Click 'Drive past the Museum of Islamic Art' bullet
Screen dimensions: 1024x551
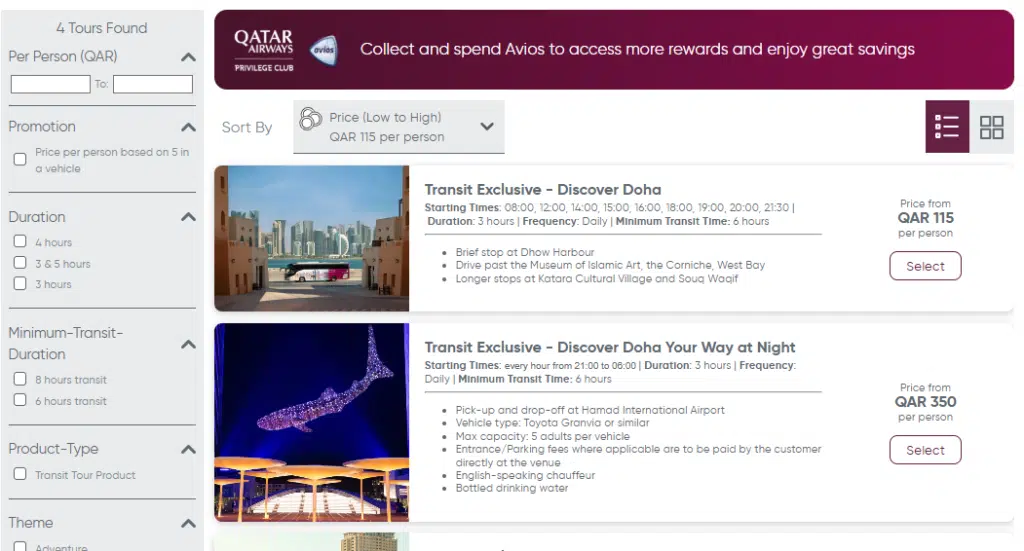pos(610,265)
